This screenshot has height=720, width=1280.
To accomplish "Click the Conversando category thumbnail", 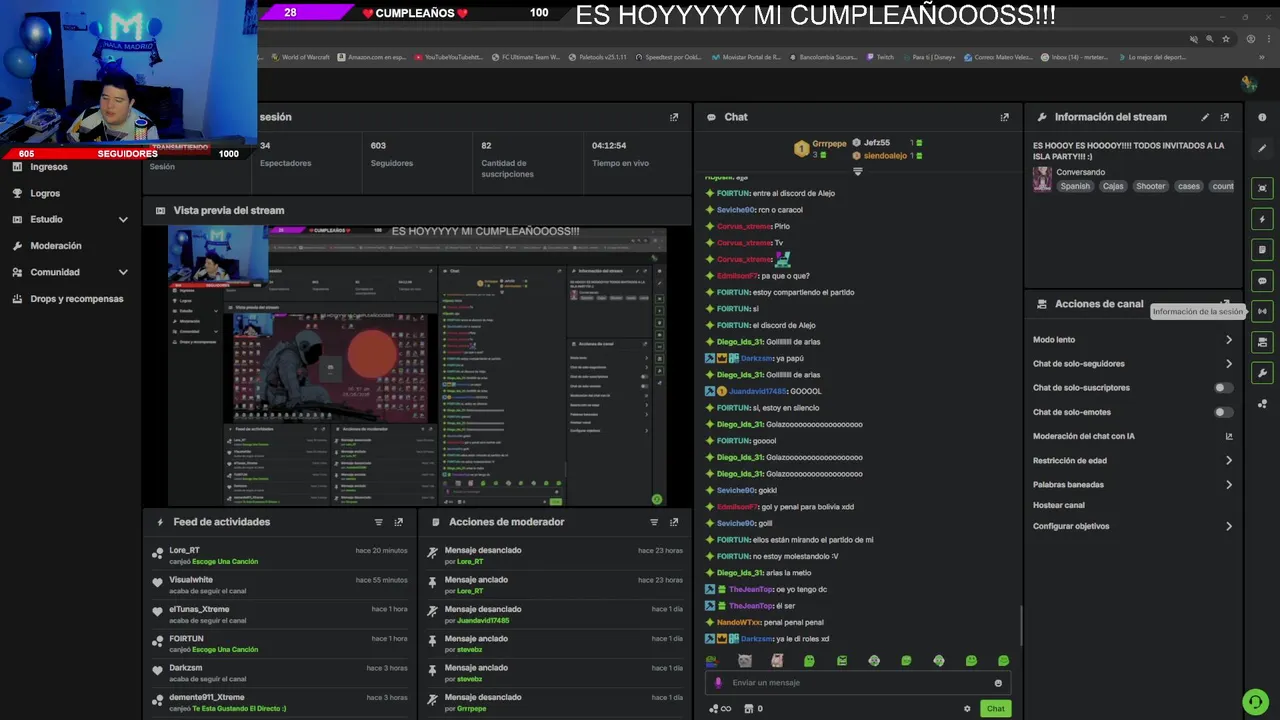I will coord(1042,179).
